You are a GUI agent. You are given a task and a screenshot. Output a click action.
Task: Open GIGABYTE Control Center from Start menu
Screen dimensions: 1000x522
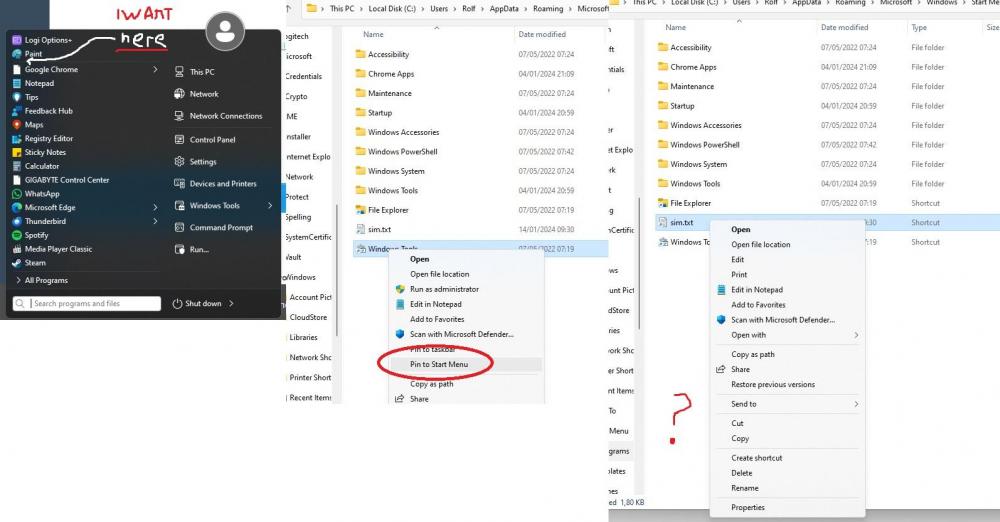click(66, 180)
